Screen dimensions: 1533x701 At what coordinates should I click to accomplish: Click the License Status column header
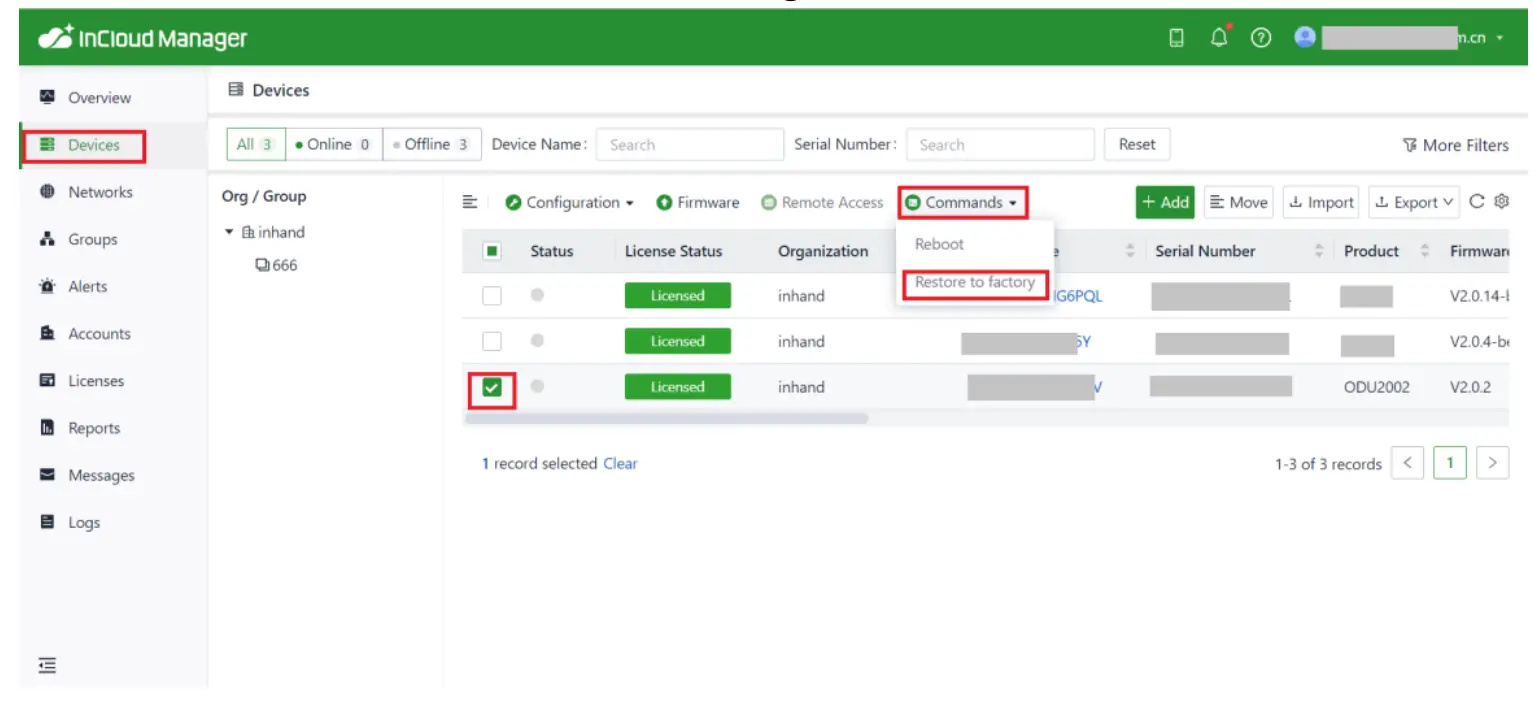[673, 251]
